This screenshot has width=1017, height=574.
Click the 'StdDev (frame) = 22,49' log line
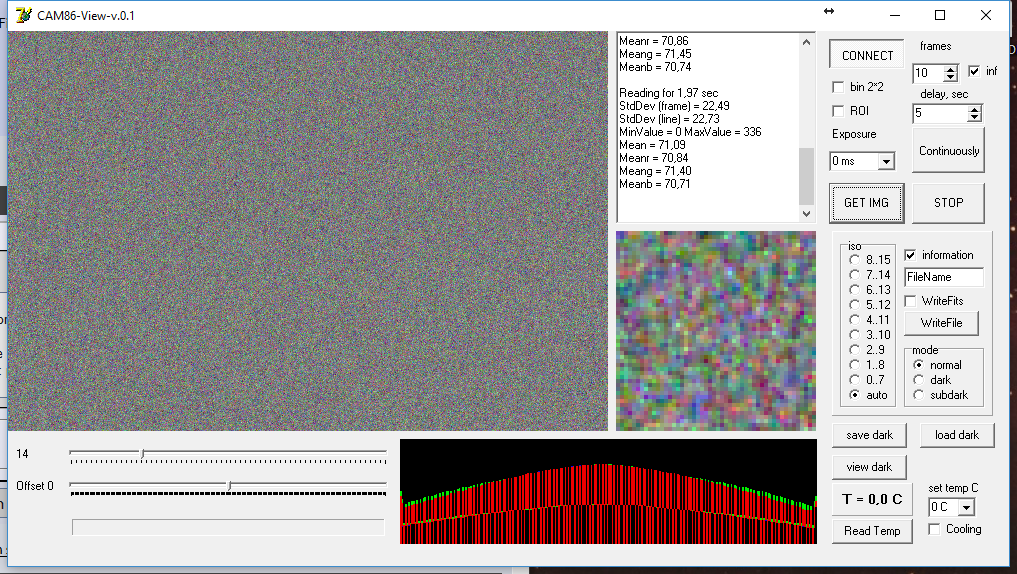(674, 106)
